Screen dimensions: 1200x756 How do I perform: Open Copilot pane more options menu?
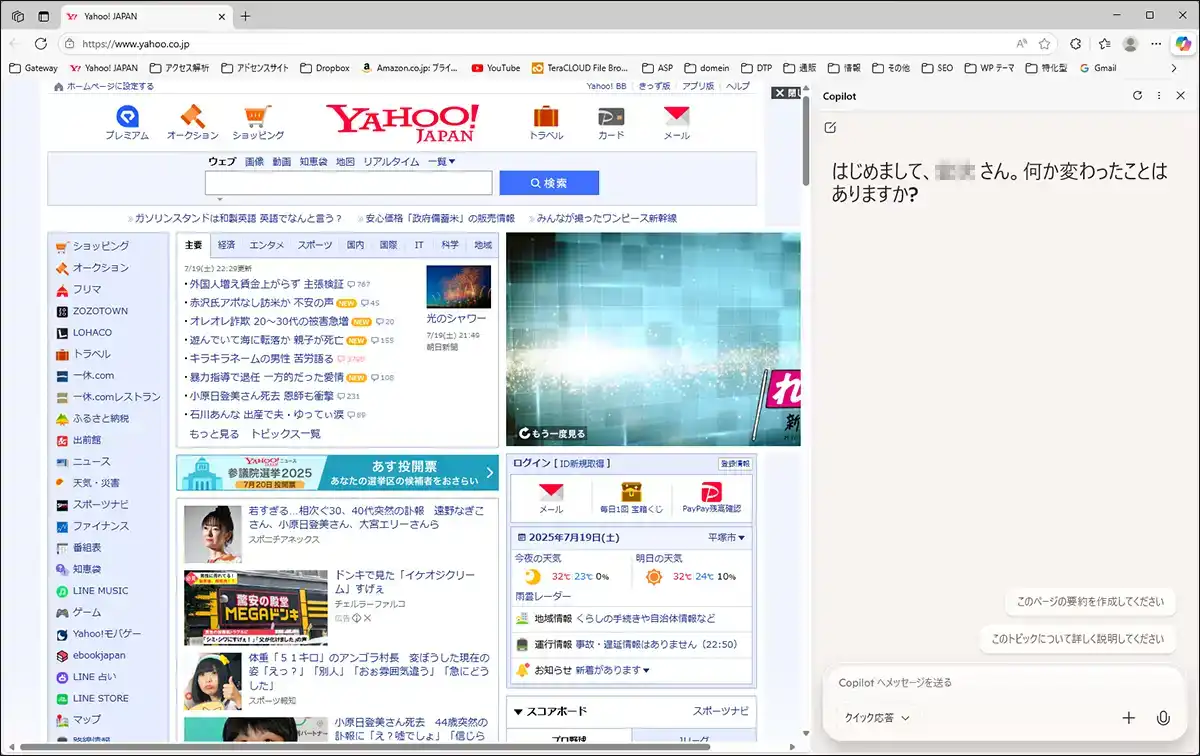click(1159, 96)
